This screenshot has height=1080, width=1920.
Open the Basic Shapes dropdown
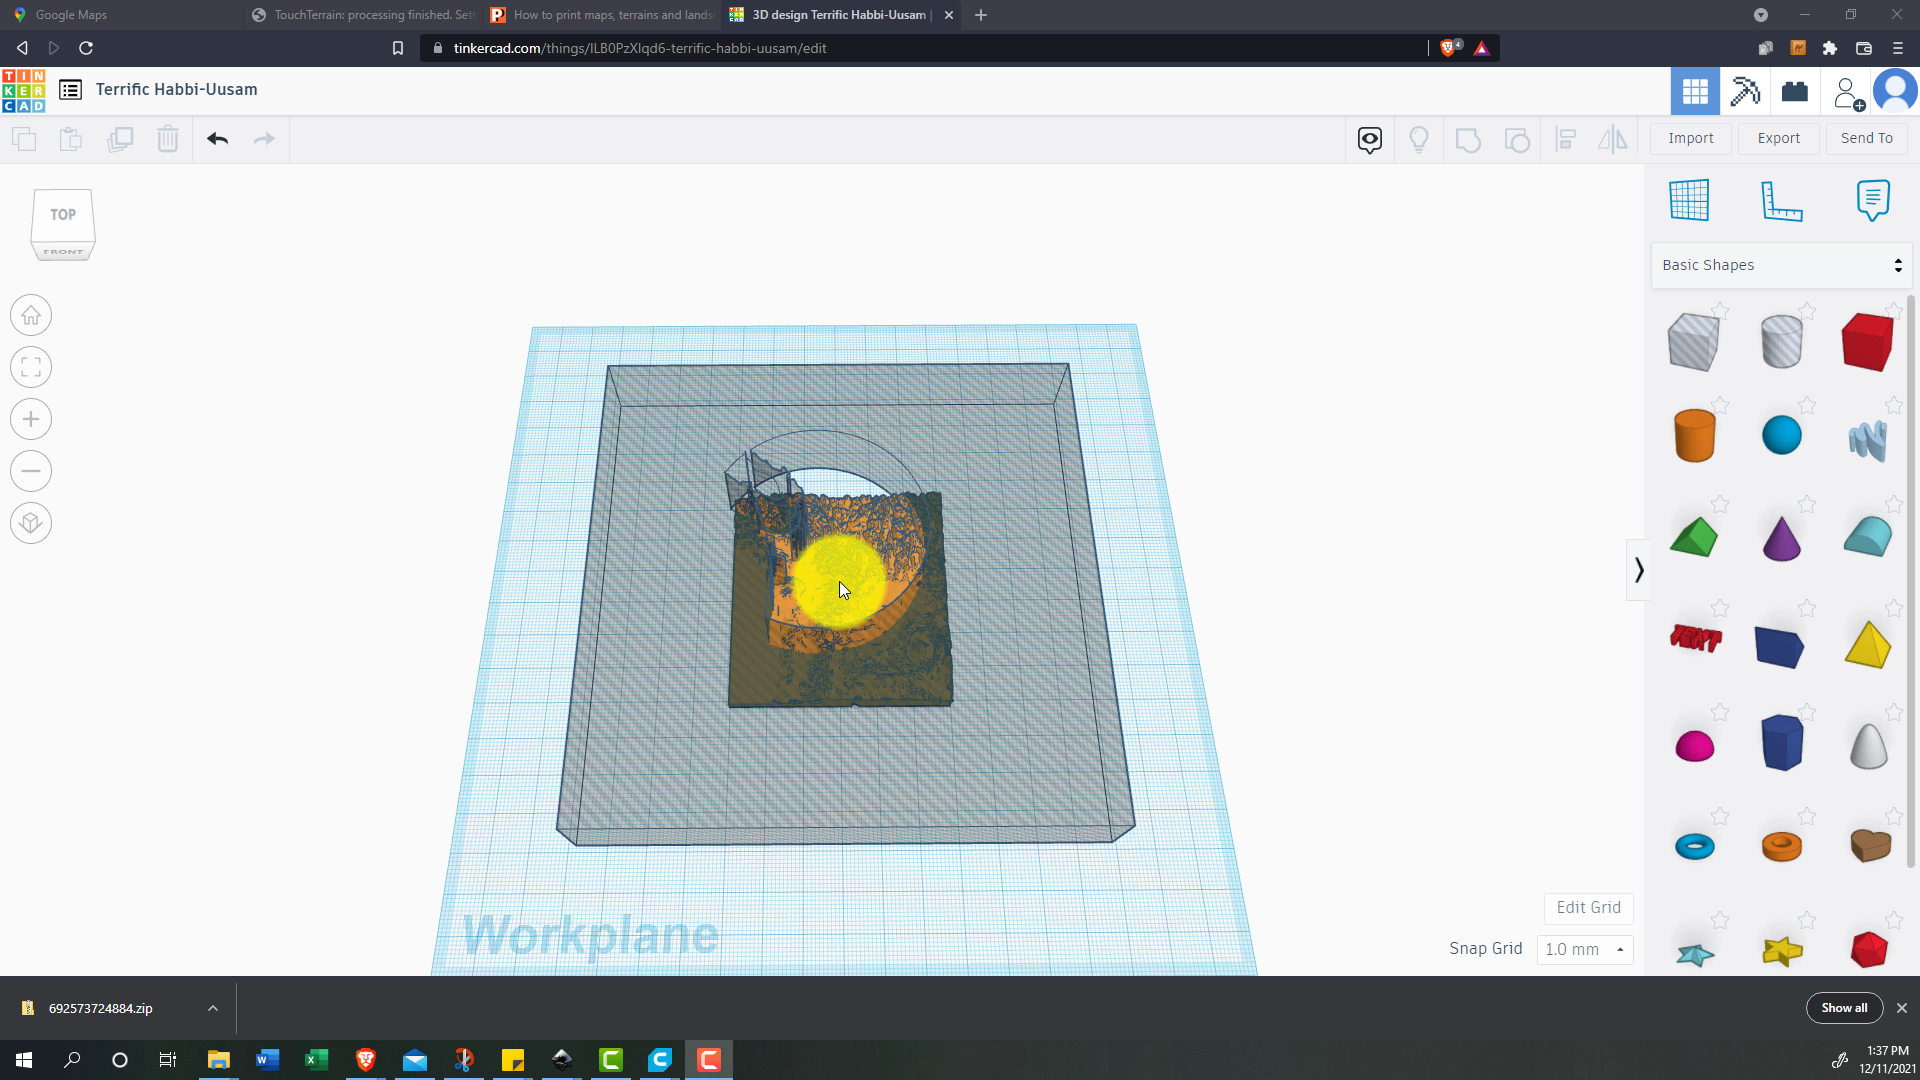click(1781, 265)
